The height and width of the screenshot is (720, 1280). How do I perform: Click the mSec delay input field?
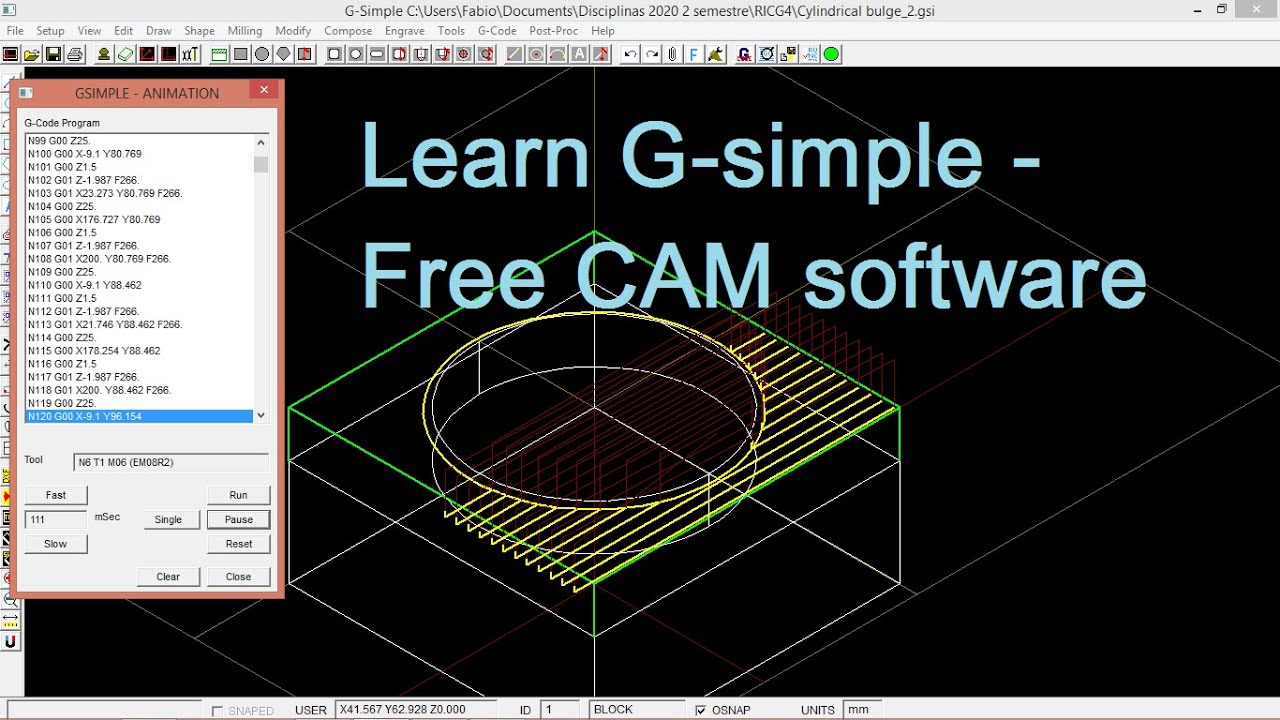[x=56, y=519]
